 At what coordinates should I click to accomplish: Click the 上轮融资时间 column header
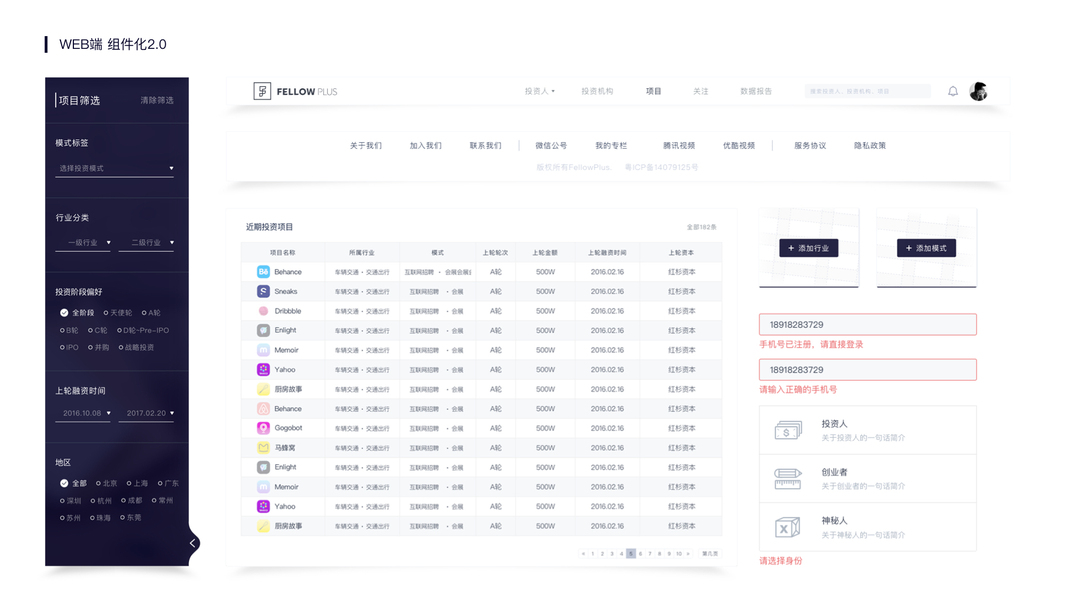coord(607,252)
